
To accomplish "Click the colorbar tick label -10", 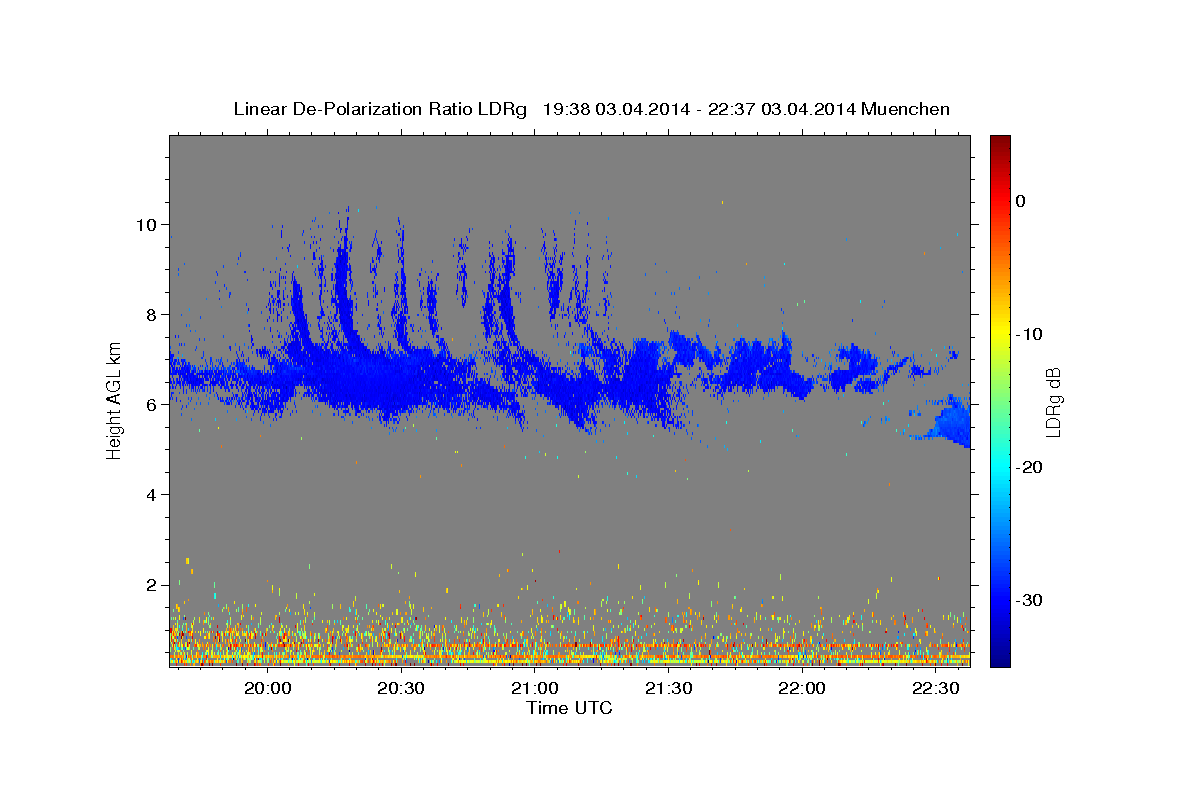I will tap(1030, 334).
